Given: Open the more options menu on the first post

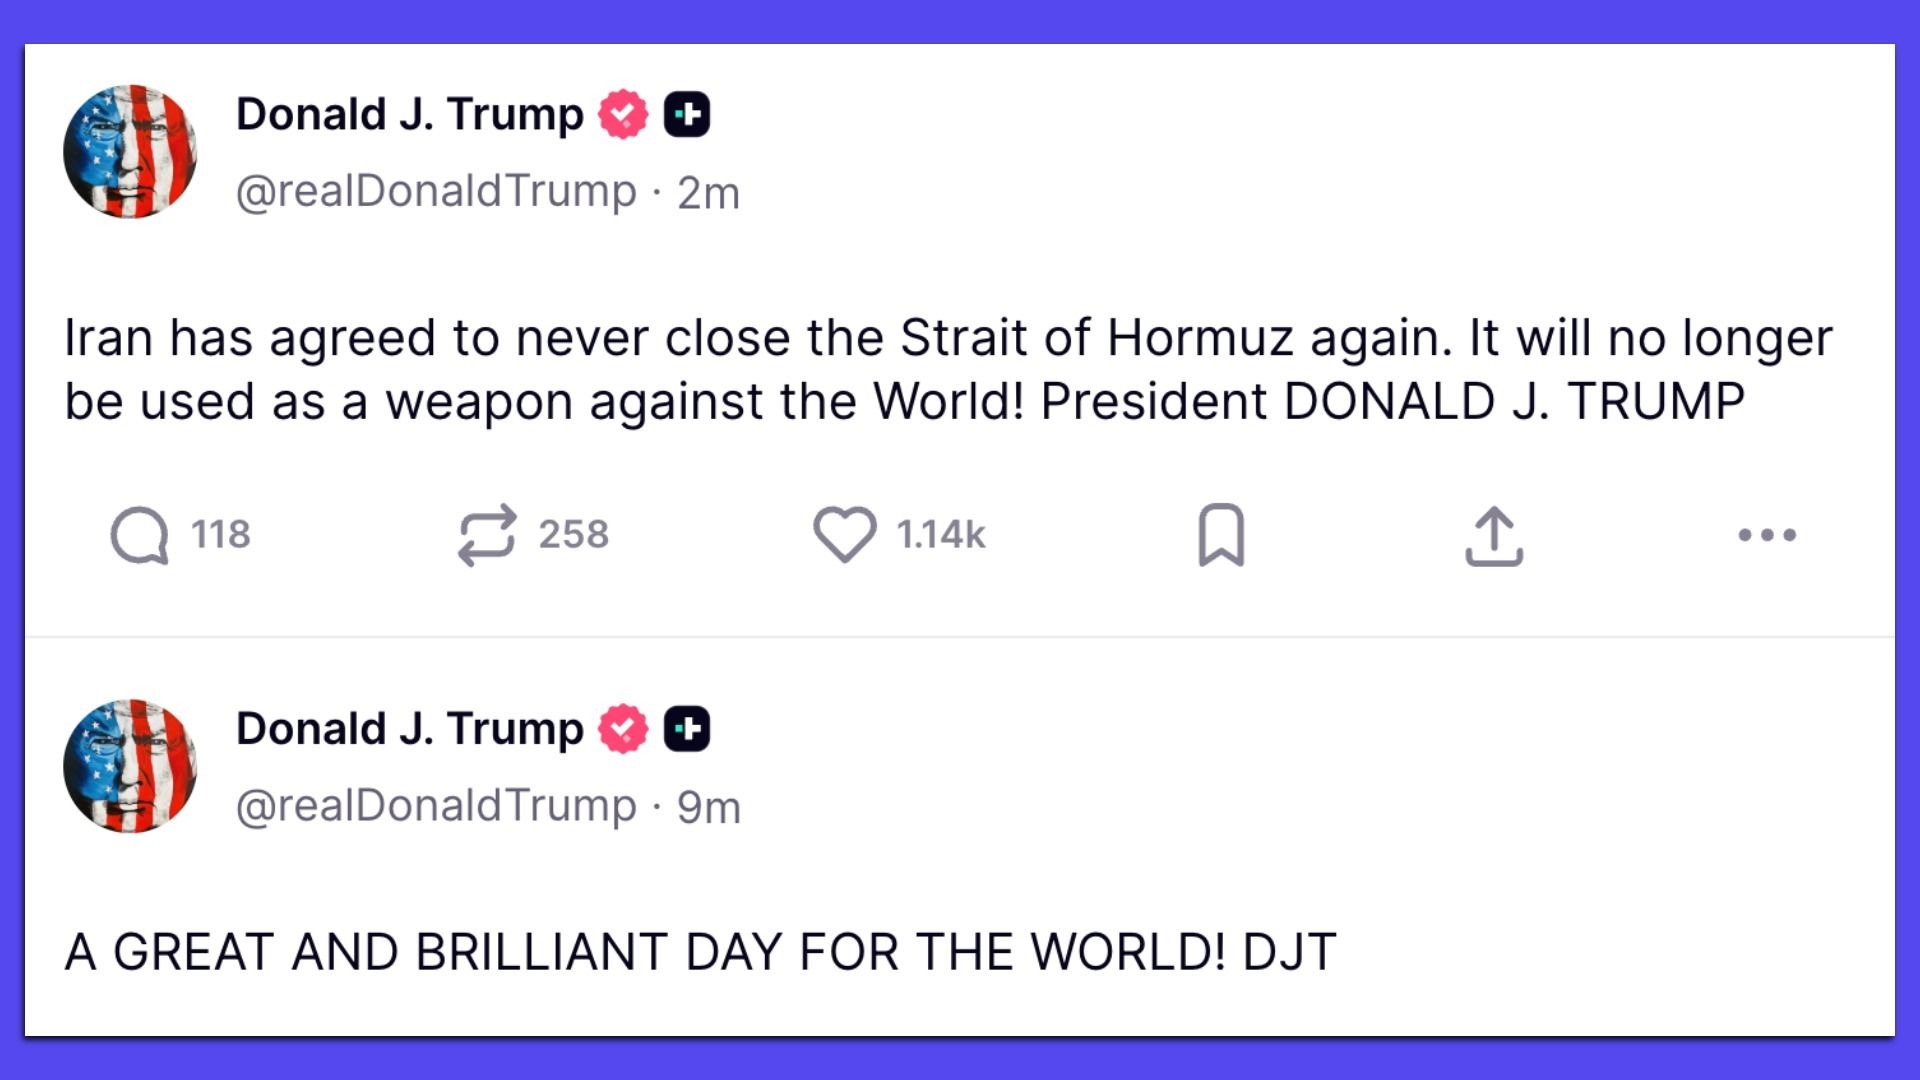Looking at the screenshot, I should 1770,536.
